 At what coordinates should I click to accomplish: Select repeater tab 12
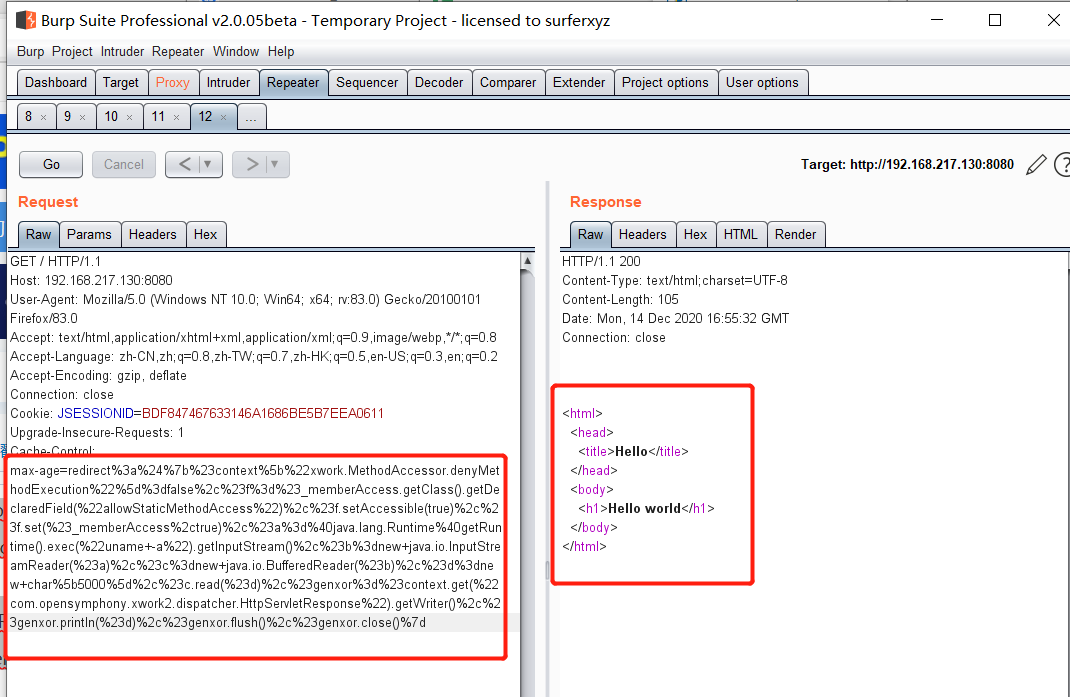(x=205, y=117)
